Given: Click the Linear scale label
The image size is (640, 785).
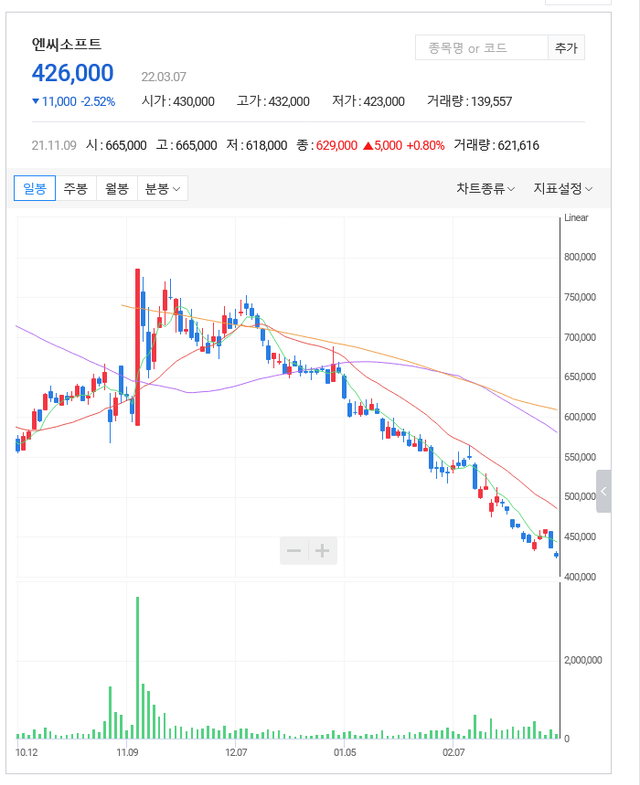Looking at the screenshot, I should click(576, 217).
